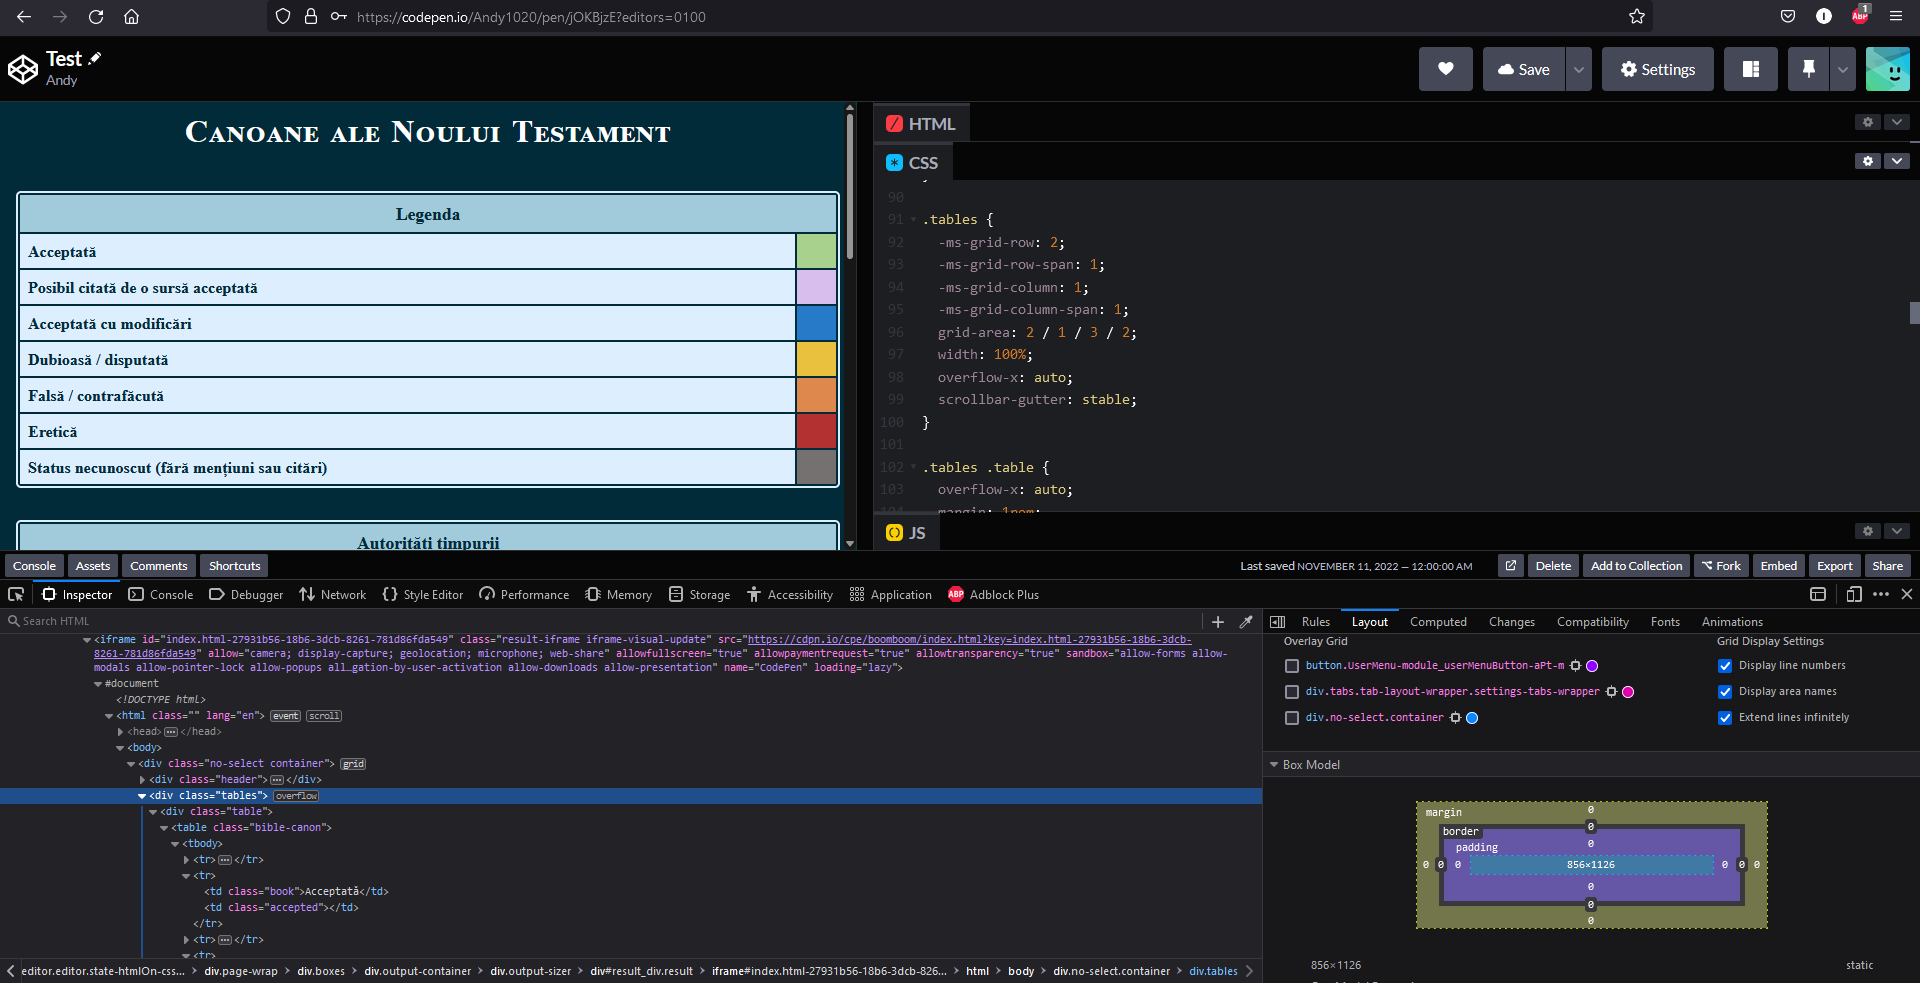Viewport: 1920px width, 983px height.
Task: Collapse the div class="tables" node
Action: (x=142, y=796)
